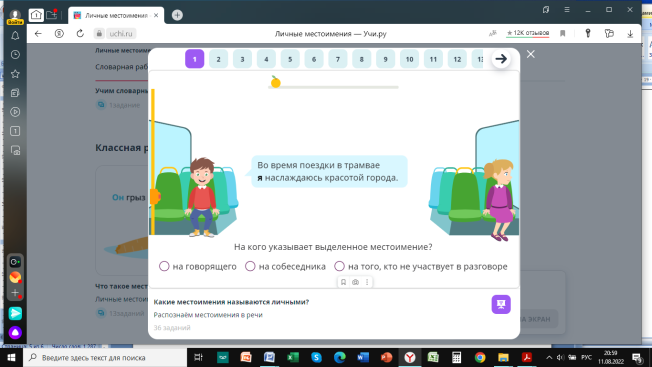Open browser history clock icon
Viewport: 652px width, 367px height.
click(x=15, y=54)
